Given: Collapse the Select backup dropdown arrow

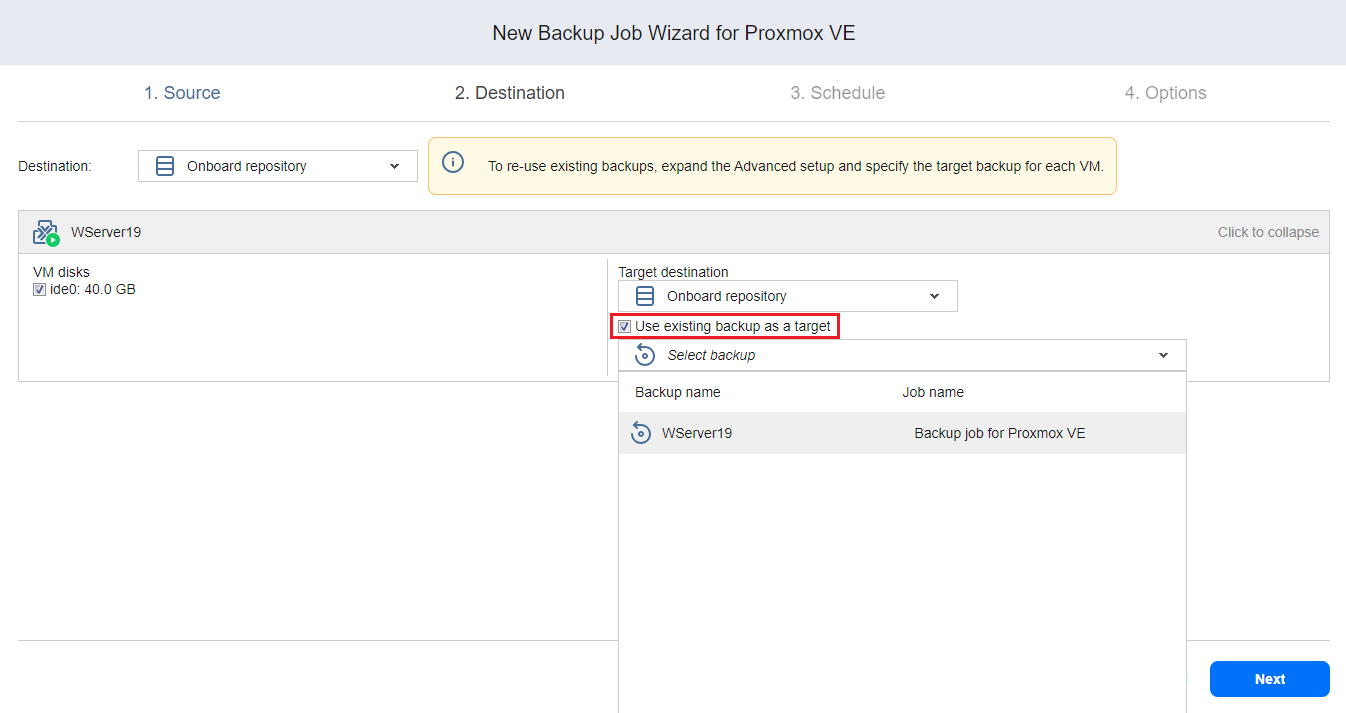Looking at the screenshot, I should click(x=1163, y=355).
